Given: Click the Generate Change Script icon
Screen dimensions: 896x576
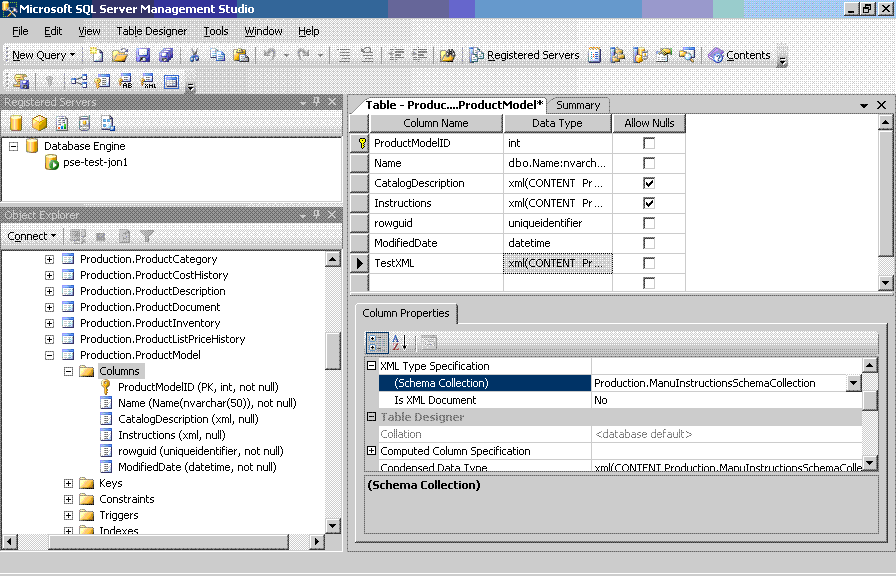Looking at the screenshot, I should point(21,82).
